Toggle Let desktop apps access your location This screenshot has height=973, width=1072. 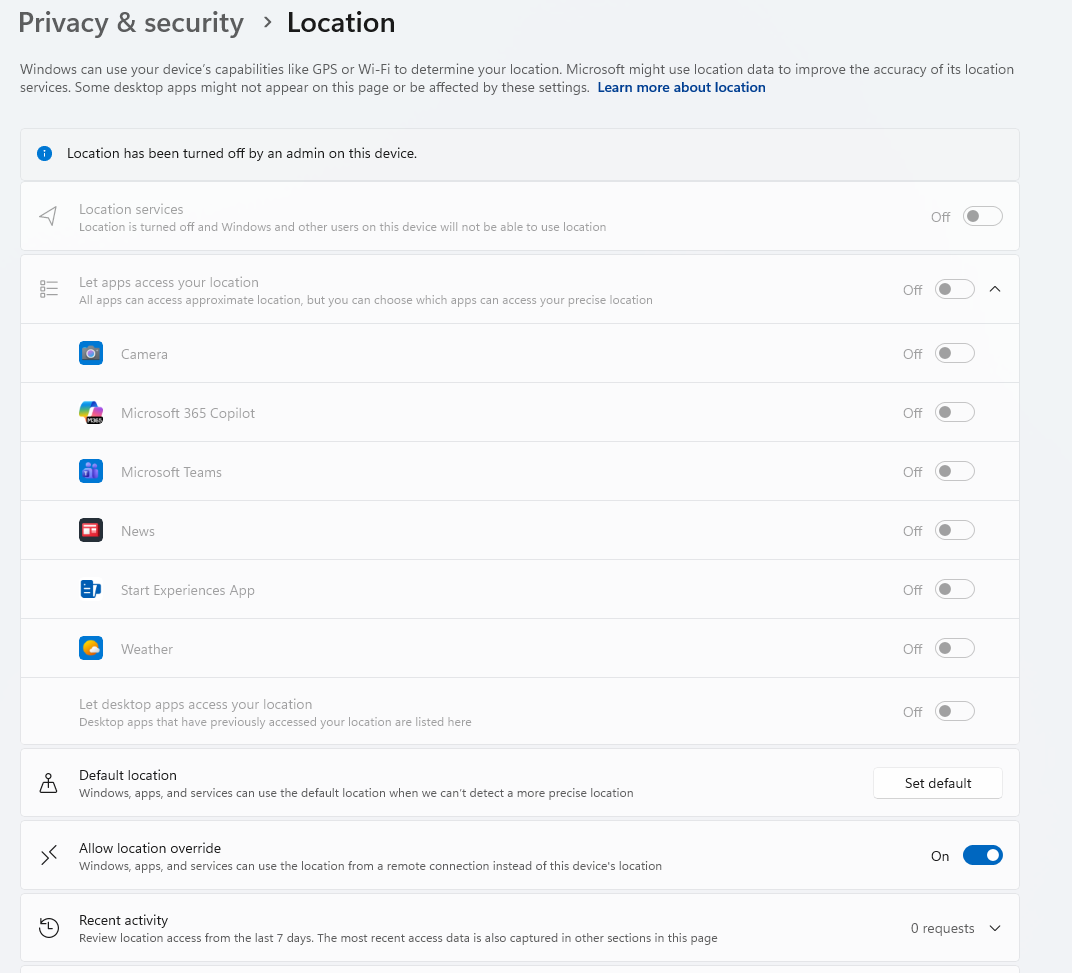(954, 711)
